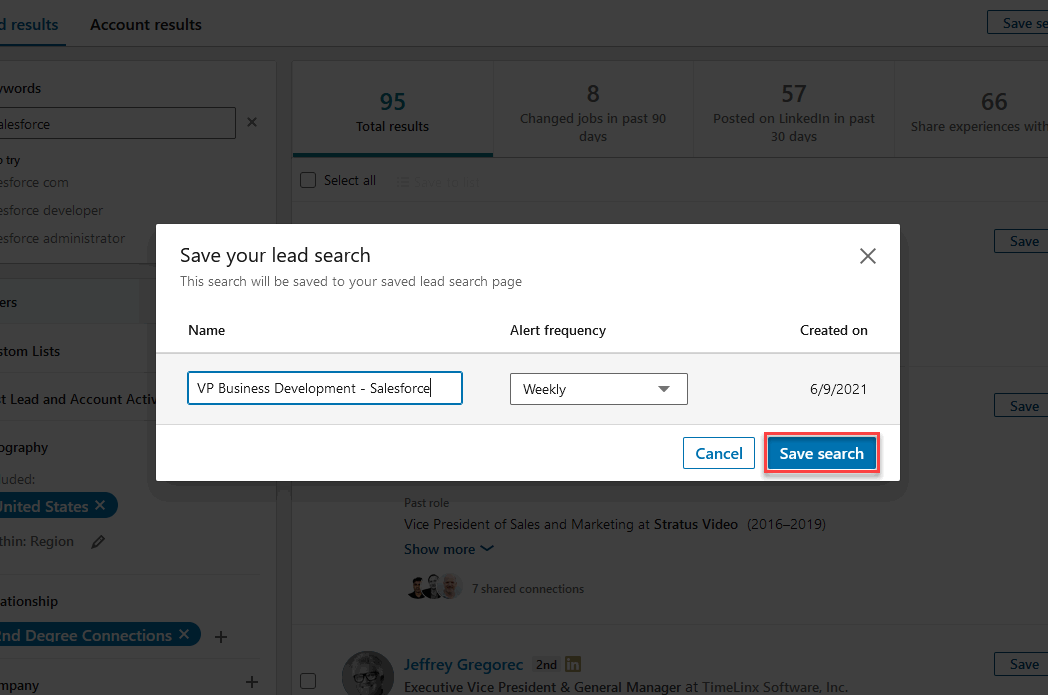Viewport: 1048px width, 695px height.
Task: Expand Show more for past role
Action: (448, 549)
